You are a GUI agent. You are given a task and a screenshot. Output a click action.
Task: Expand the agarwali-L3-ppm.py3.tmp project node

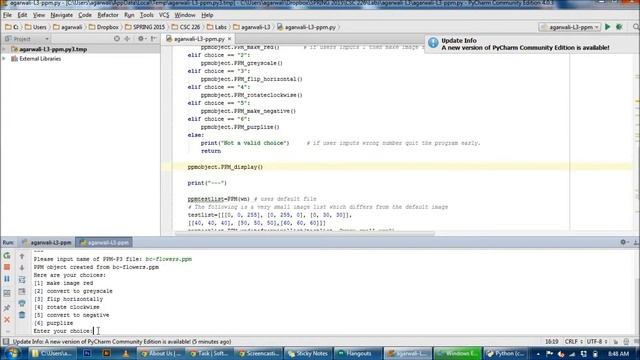pyautogui.click(x=4, y=49)
